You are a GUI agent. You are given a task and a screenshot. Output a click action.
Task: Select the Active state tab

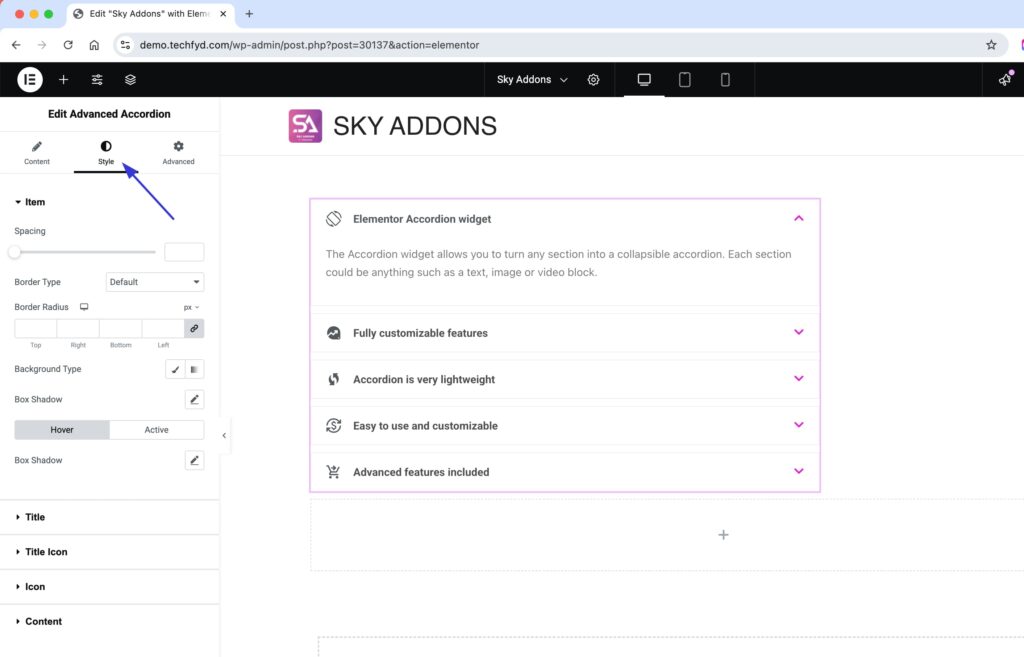pos(157,430)
